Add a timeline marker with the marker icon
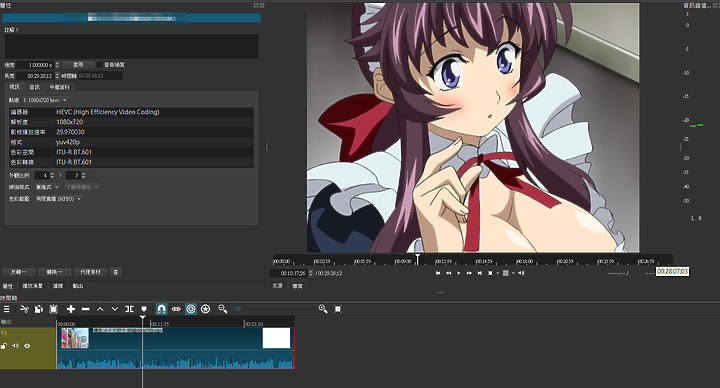This screenshot has height=388, width=720. [144, 309]
